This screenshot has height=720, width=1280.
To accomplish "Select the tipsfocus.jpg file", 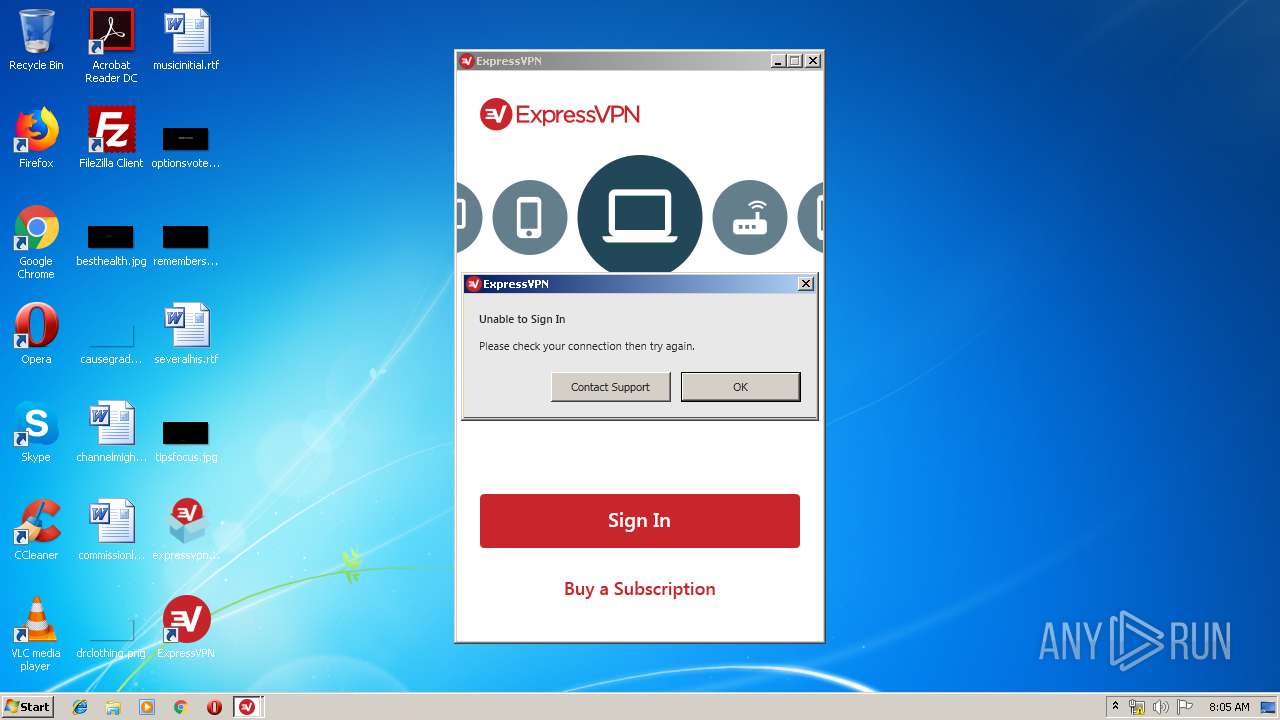I will (x=186, y=440).
